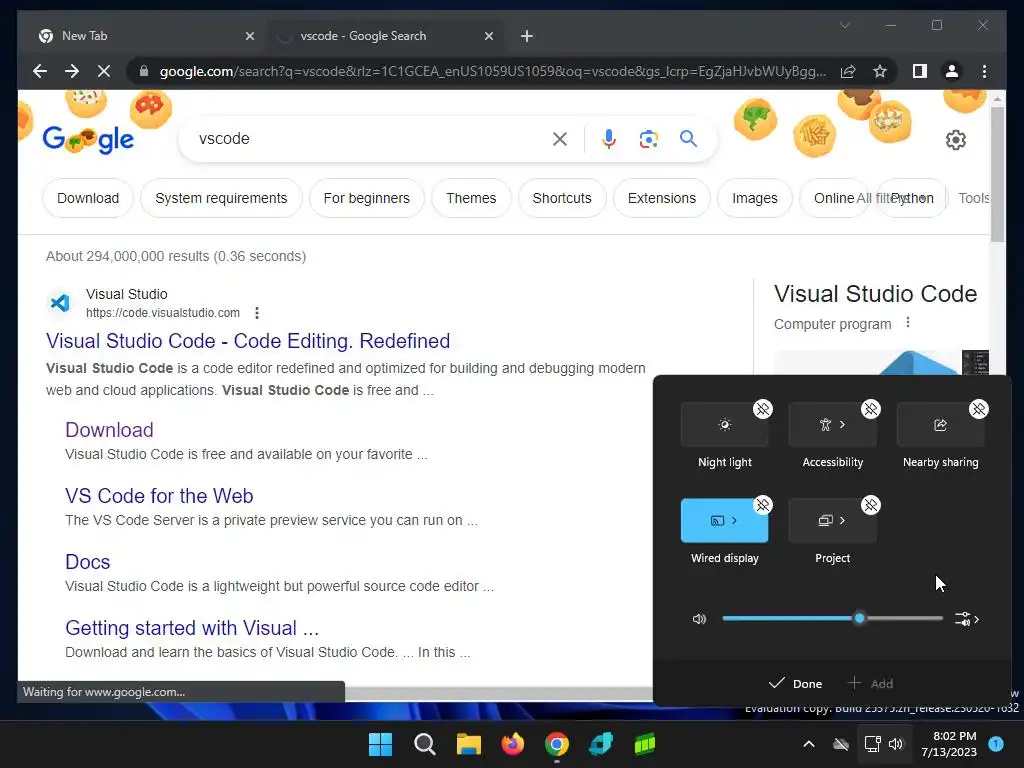Open File Explorer from taskbar

(468, 744)
